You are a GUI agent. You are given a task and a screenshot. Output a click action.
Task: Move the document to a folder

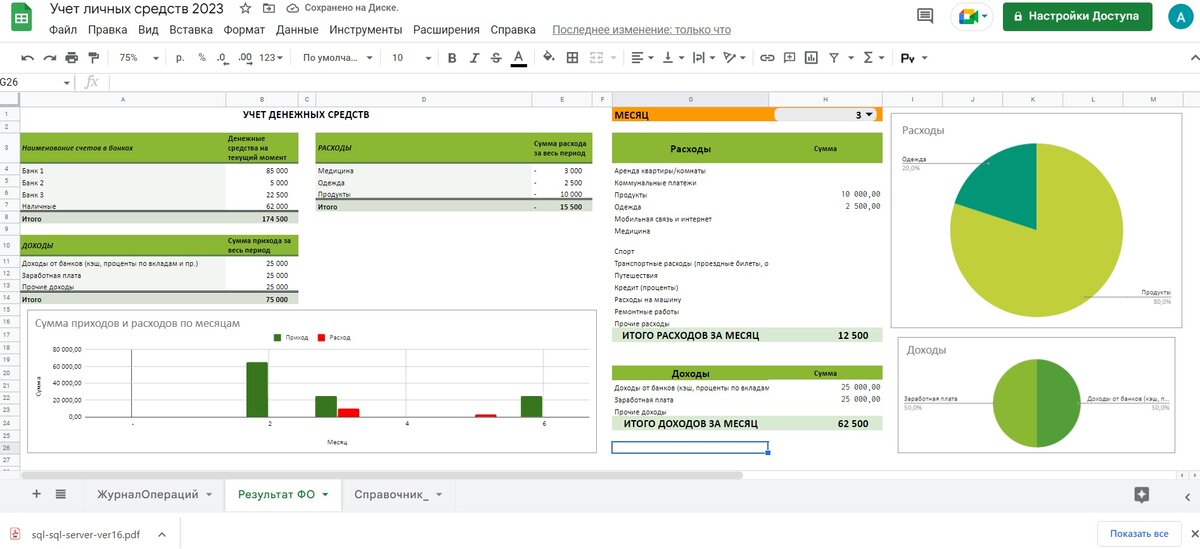coord(268,8)
